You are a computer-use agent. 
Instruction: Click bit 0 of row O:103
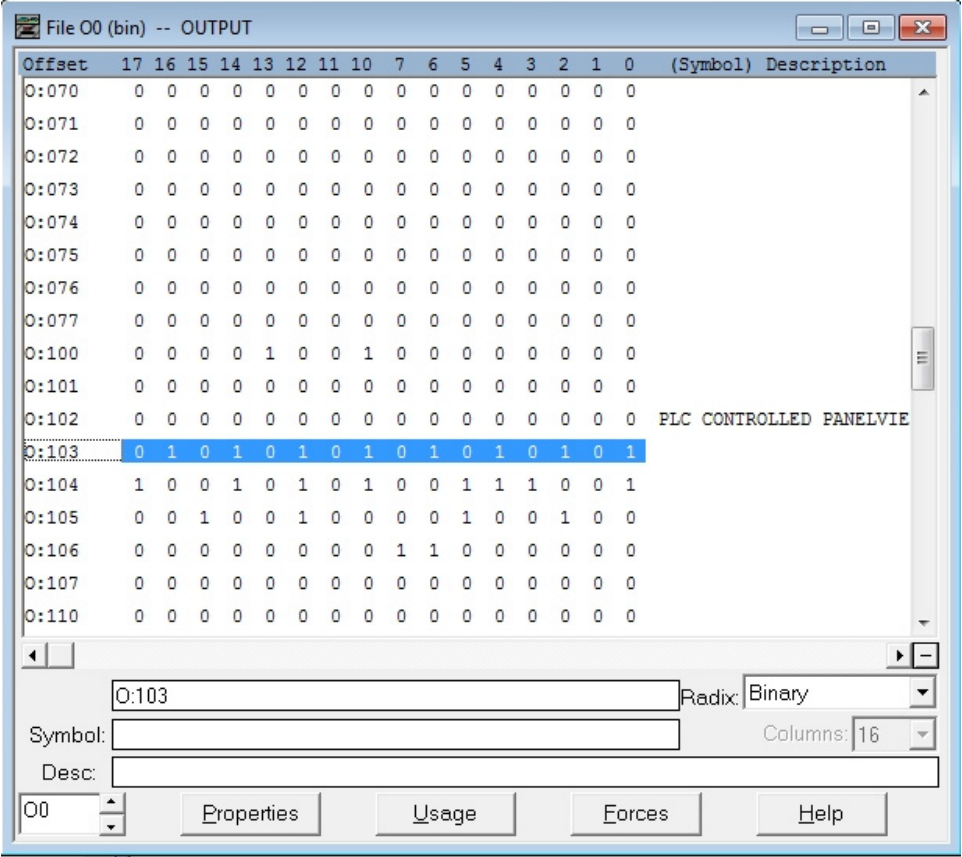631,452
